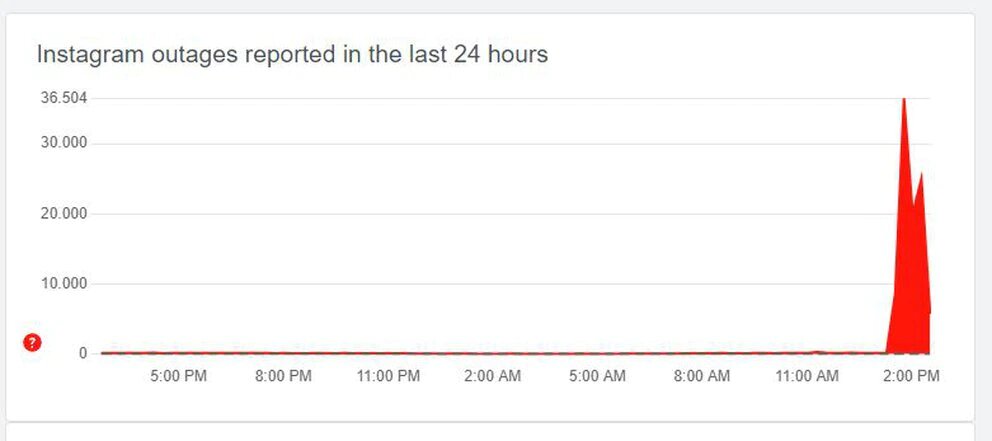992x441 pixels.
Task: Click the red question mark help icon
Action: point(32,343)
